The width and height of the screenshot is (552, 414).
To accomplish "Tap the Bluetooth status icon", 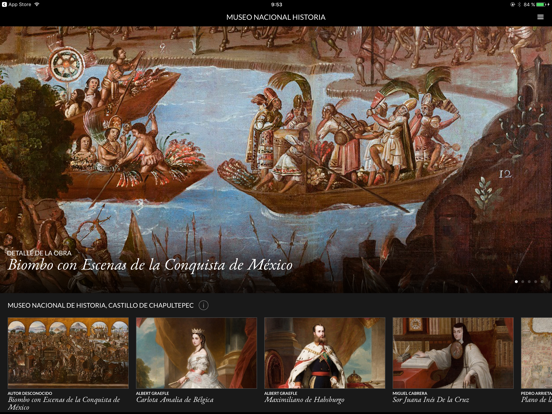I will [x=520, y=5].
